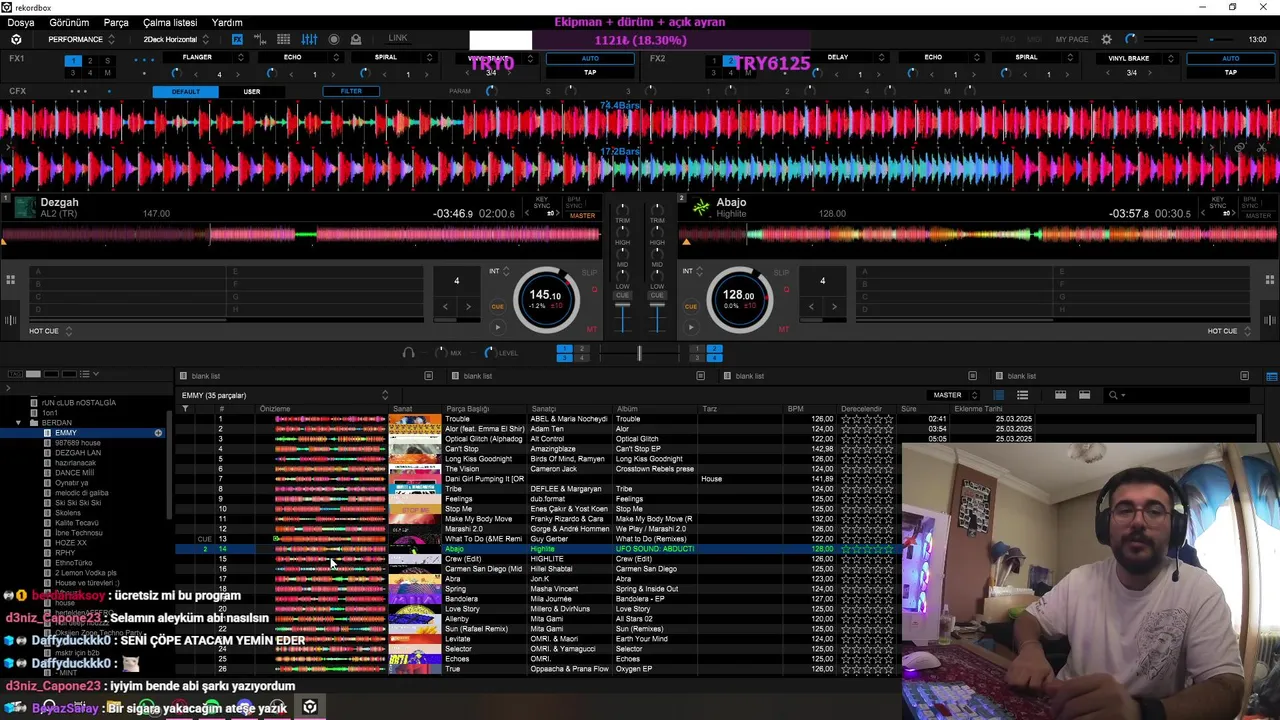Open the settings gear icon
This screenshot has width=1280, height=720.
coord(1106,39)
